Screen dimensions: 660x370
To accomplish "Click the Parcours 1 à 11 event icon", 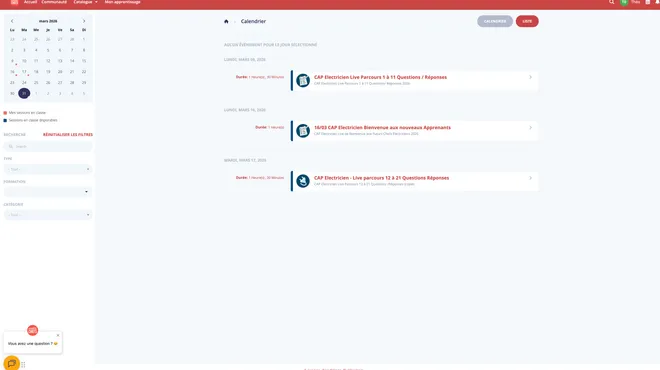I will (x=303, y=80).
